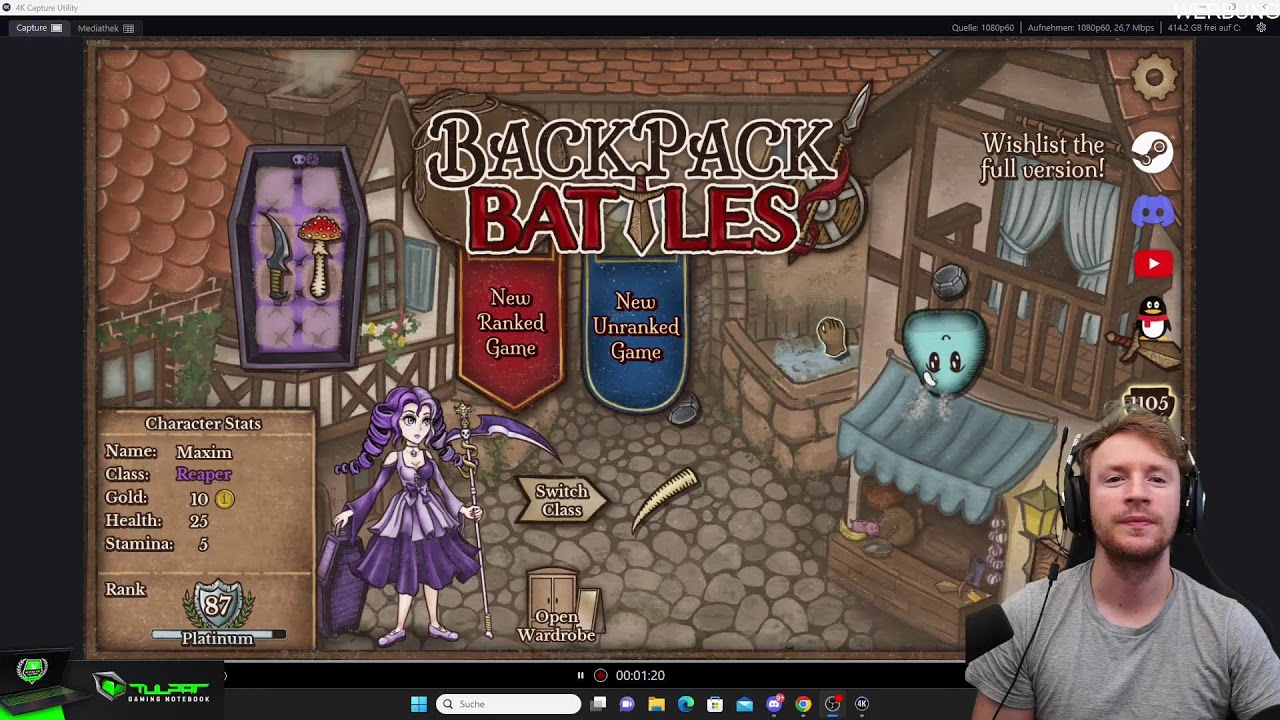Click the Platinum rank 87 badge
Image resolution: width=1280 pixels, height=720 pixels.
pyautogui.click(x=217, y=606)
